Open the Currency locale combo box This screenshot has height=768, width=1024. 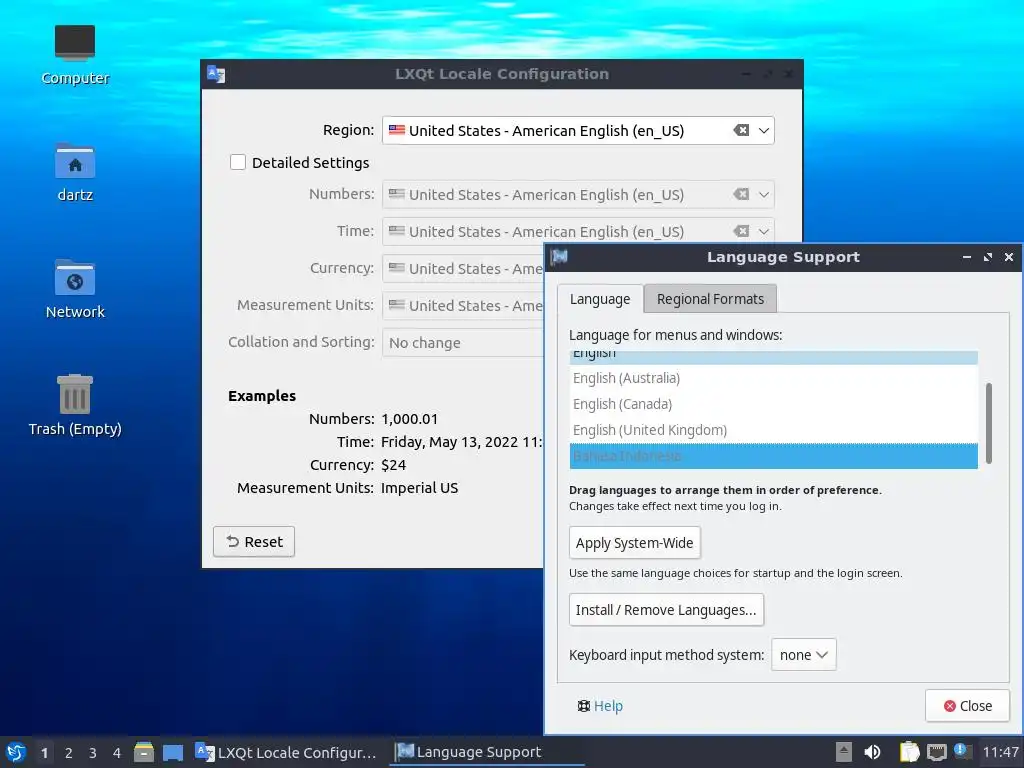463,268
